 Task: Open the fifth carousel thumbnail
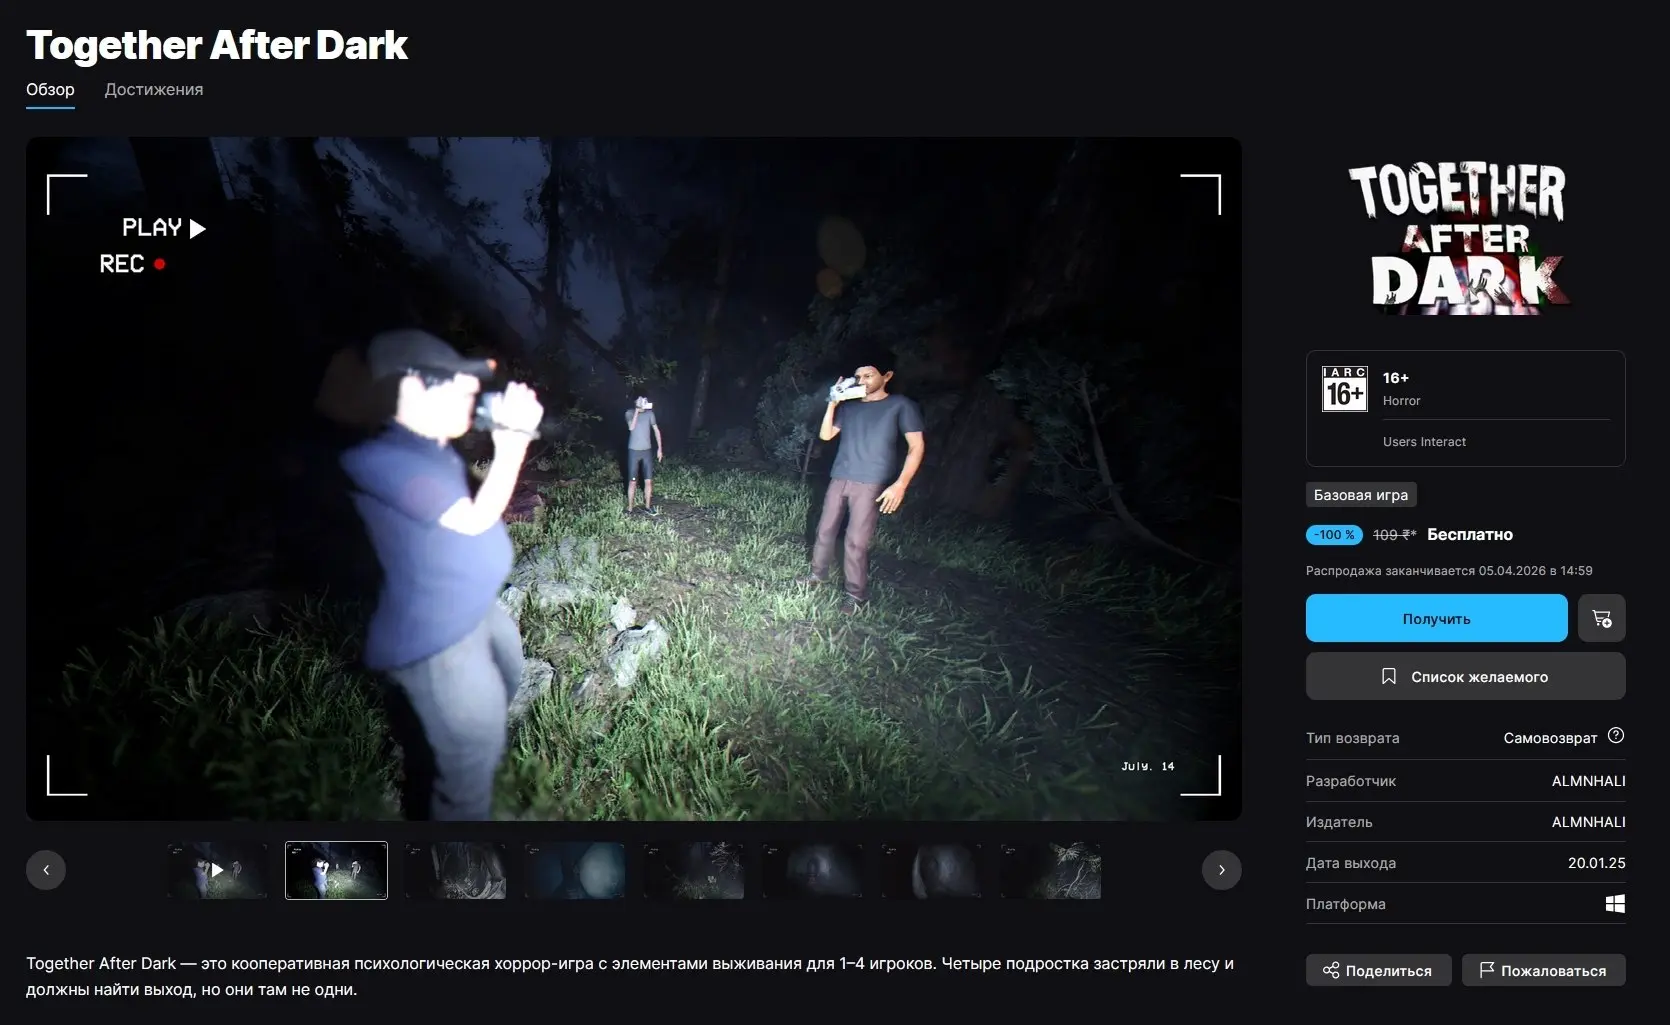point(693,870)
